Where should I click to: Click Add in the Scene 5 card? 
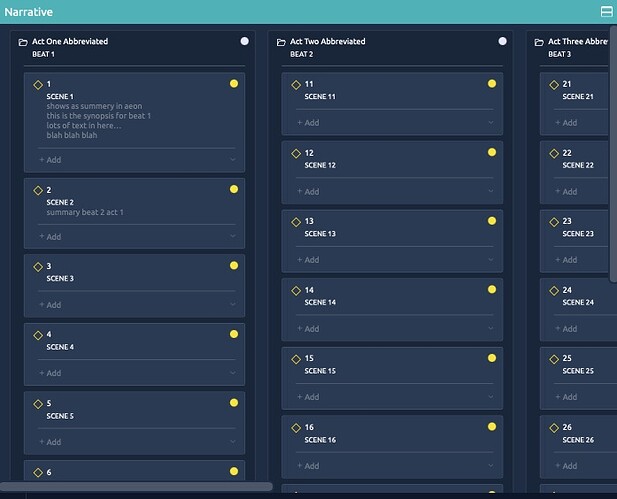[x=51, y=442]
